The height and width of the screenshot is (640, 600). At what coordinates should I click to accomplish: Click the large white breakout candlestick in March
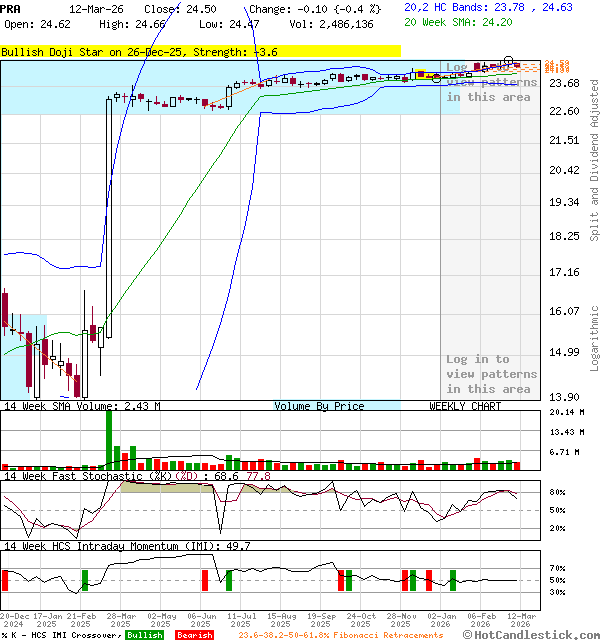click(109, 216)
